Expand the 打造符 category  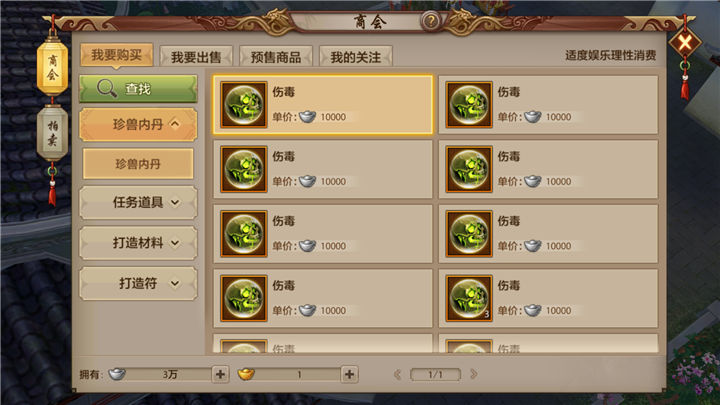coord(138,283)
